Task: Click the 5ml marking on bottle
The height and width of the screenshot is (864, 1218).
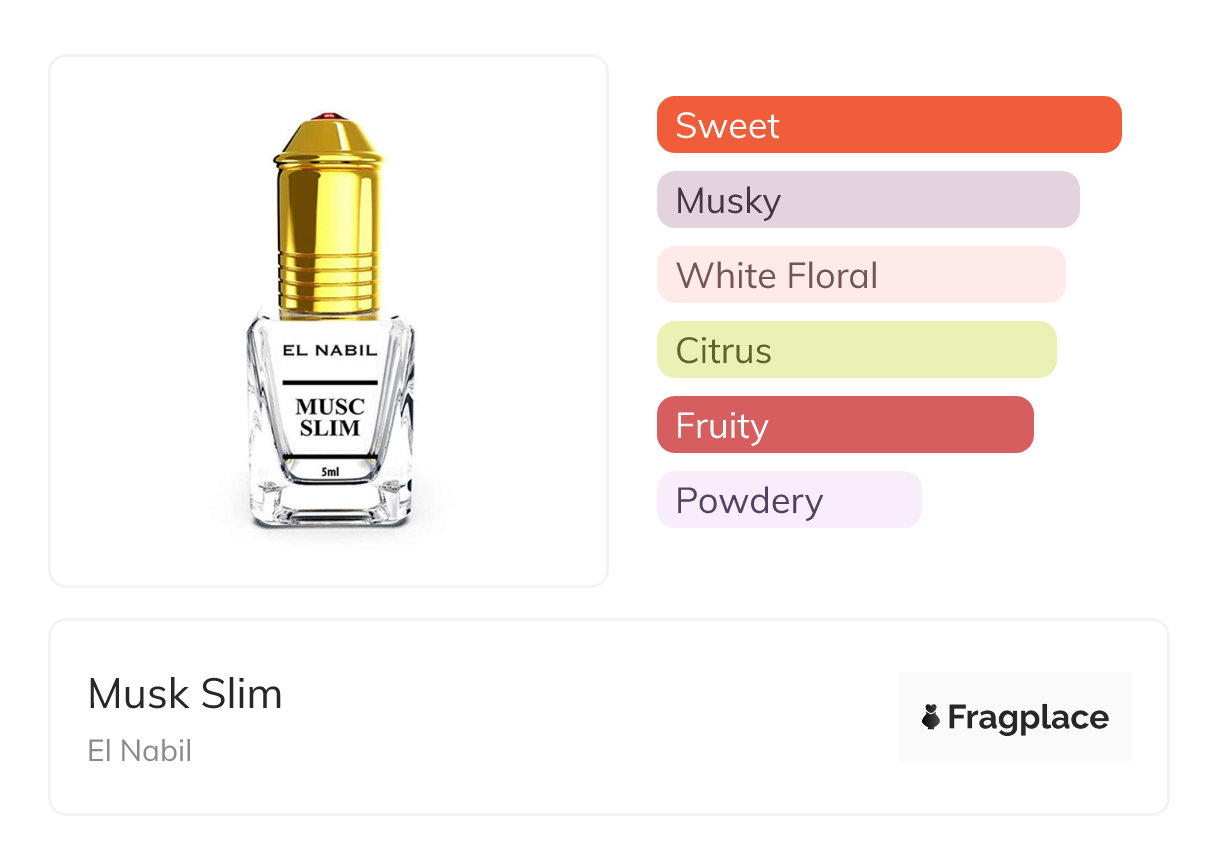Action: 329,470
